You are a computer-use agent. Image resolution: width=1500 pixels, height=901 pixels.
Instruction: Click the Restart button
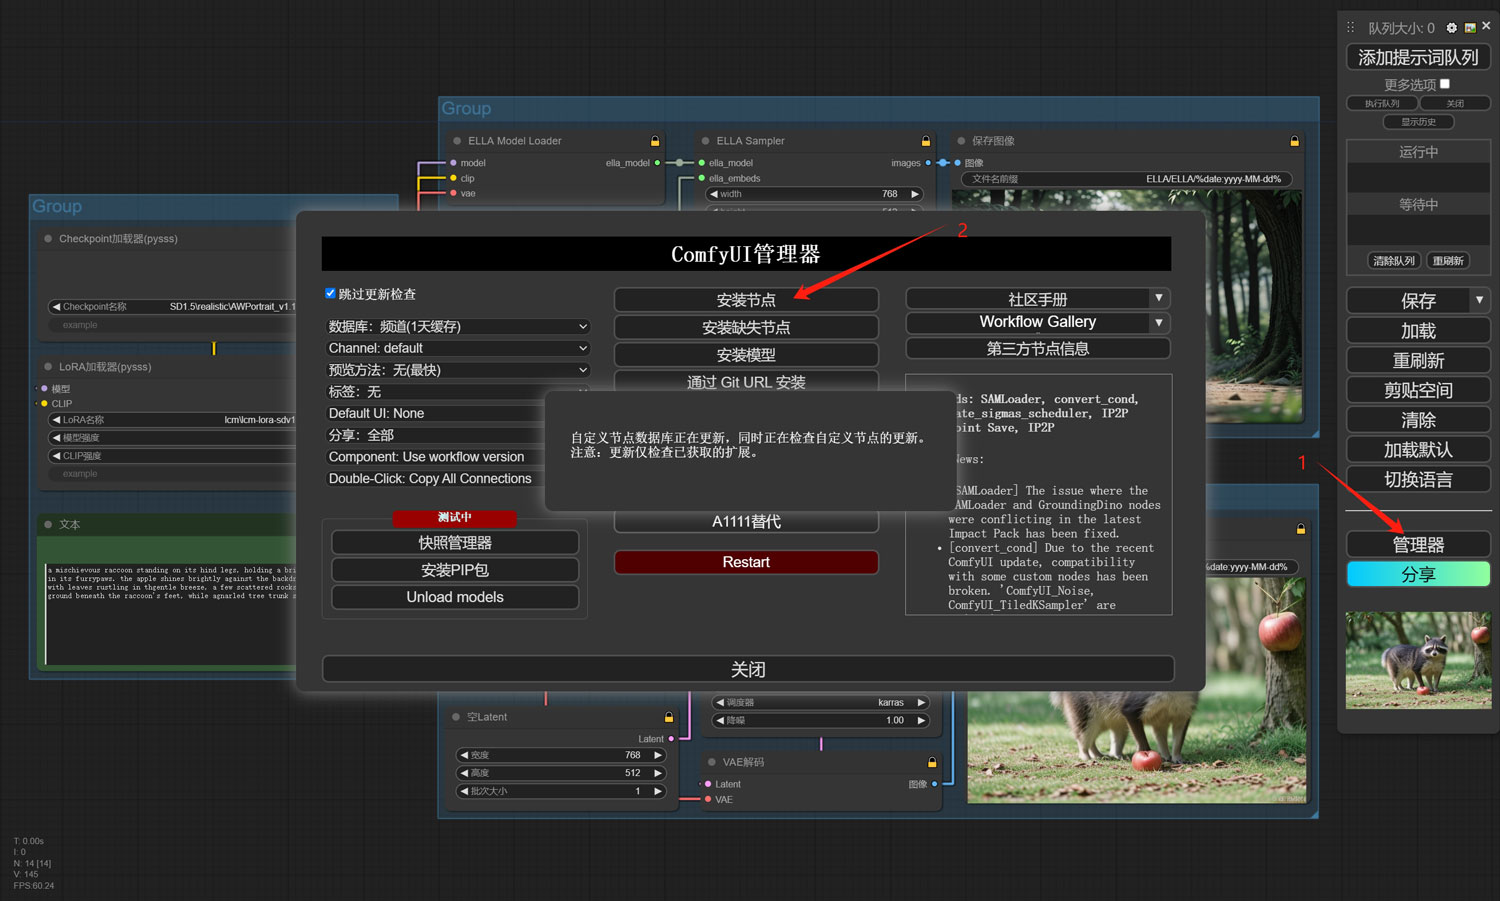[x=746, y=562]
